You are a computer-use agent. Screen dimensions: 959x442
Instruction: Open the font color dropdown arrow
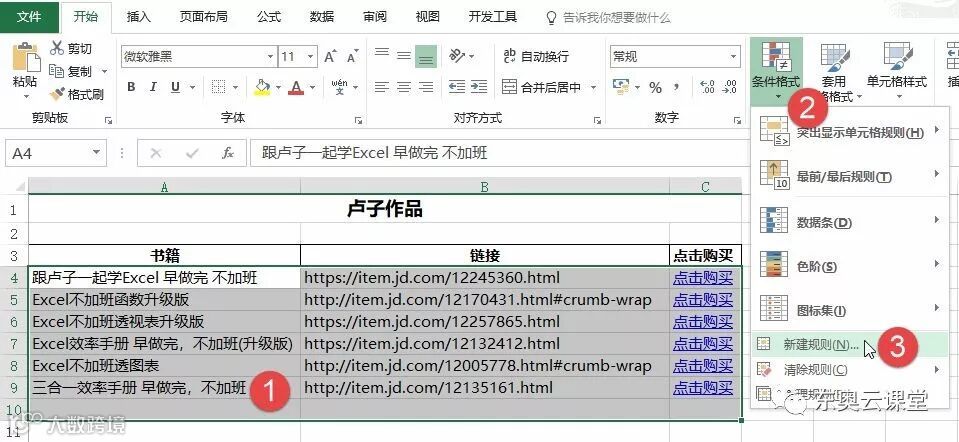(313, 87)
